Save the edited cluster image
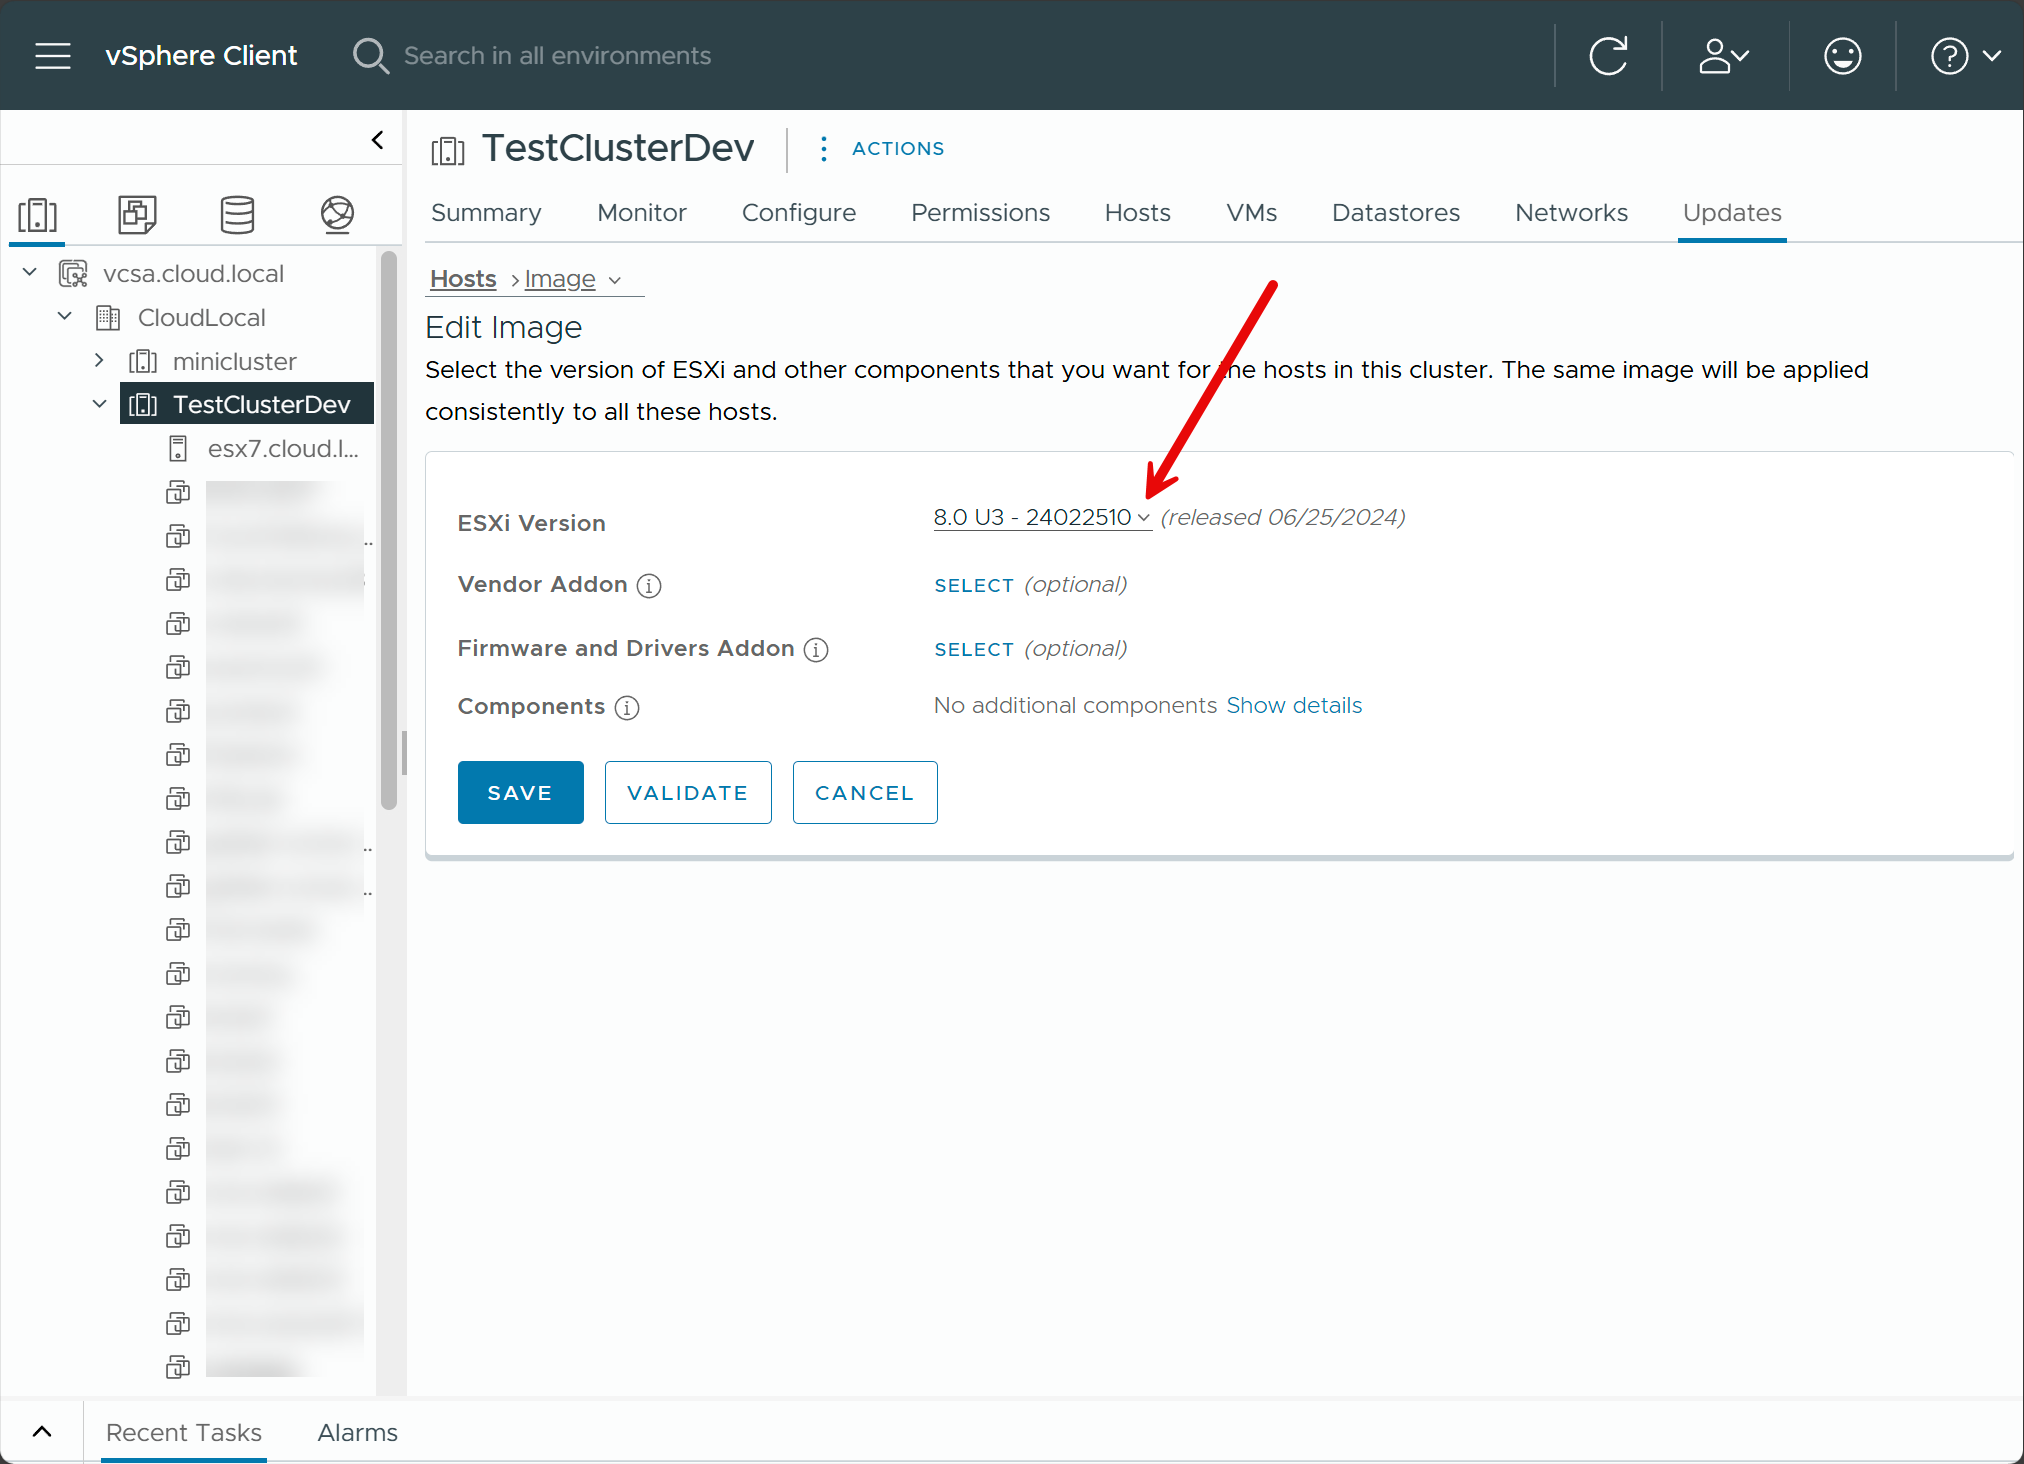The height and width of the screenshot is (1464, 2024). [x=520, y=792]
